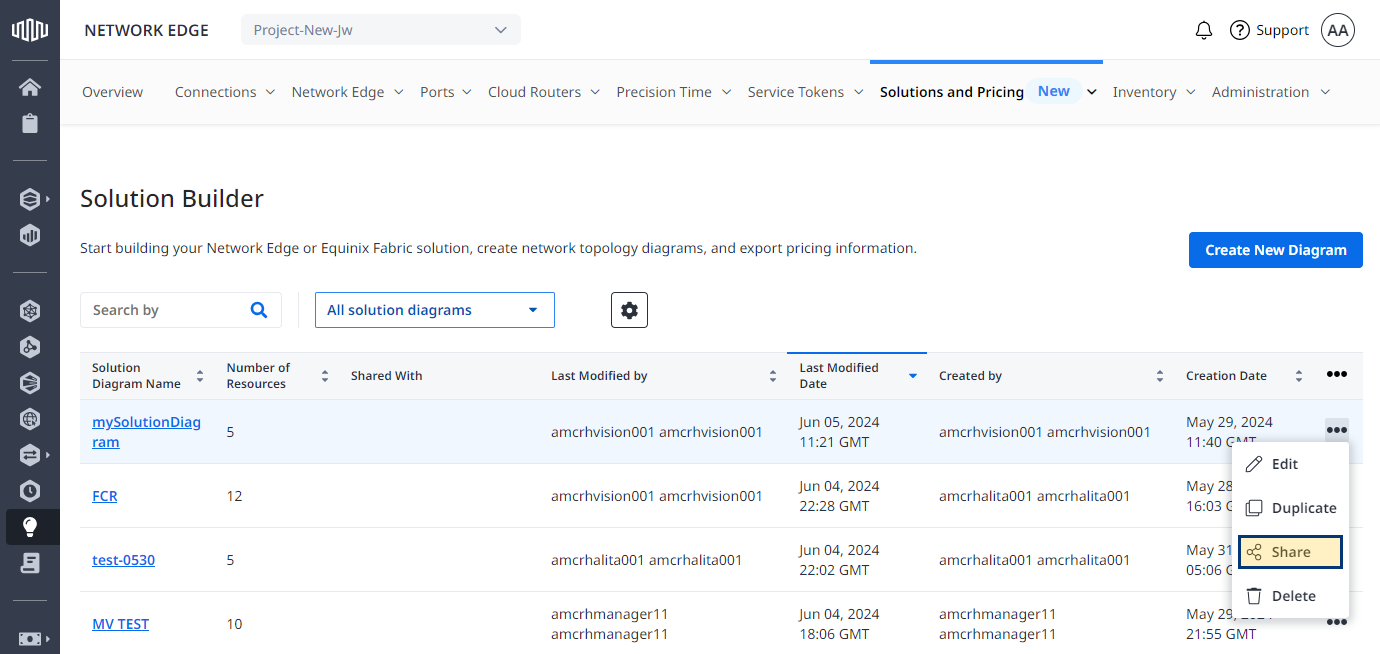
Task: Go to Home via sidebar house icon
Action: click(30, 87)
